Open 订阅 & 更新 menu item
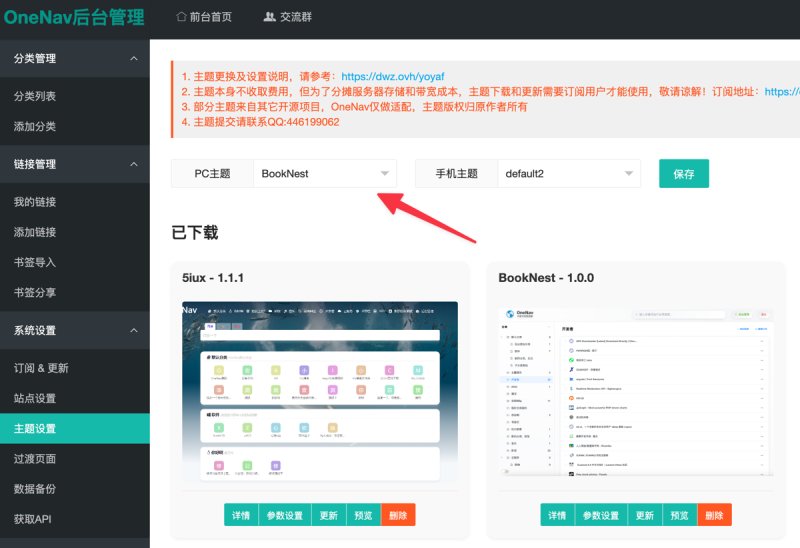 click(74, 368)
